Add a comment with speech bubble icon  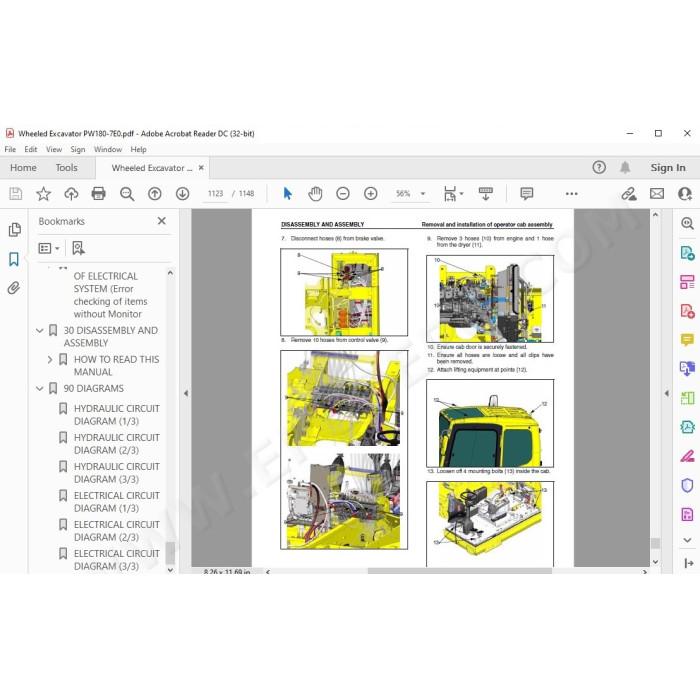coord(527,194)
